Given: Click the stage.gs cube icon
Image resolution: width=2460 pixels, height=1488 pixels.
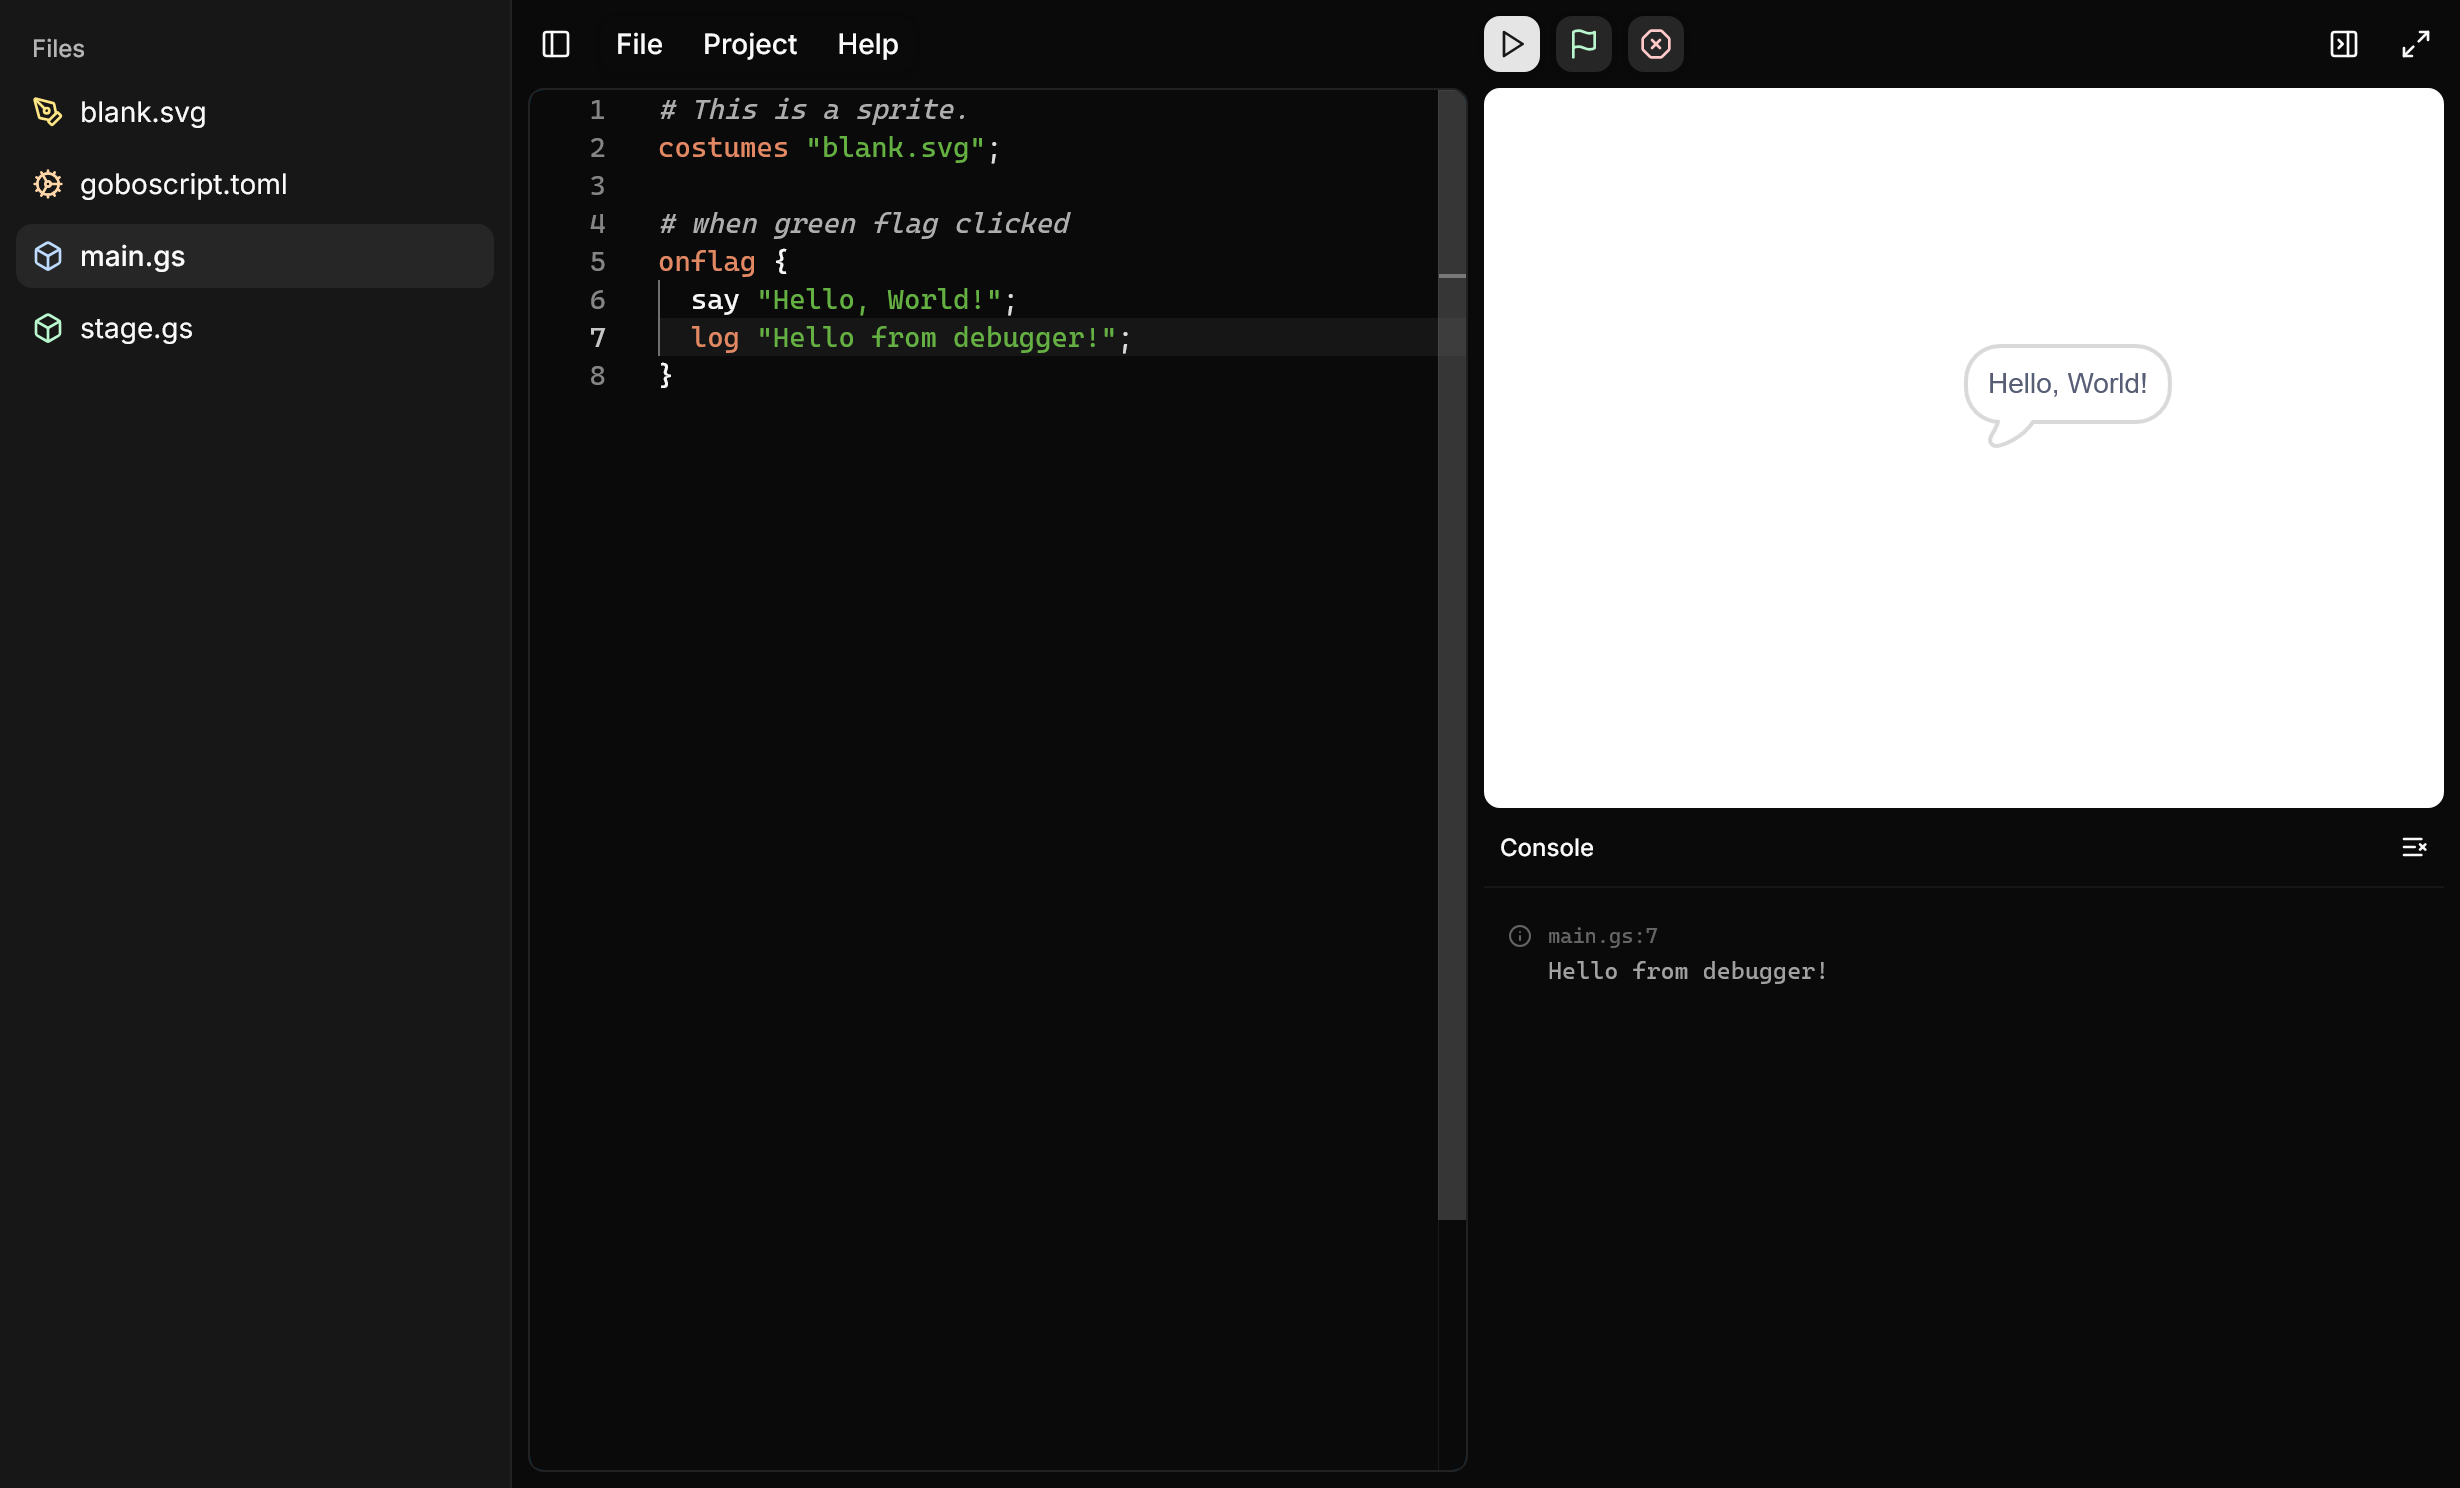Looking at the screenshot, I should point(48,328).
